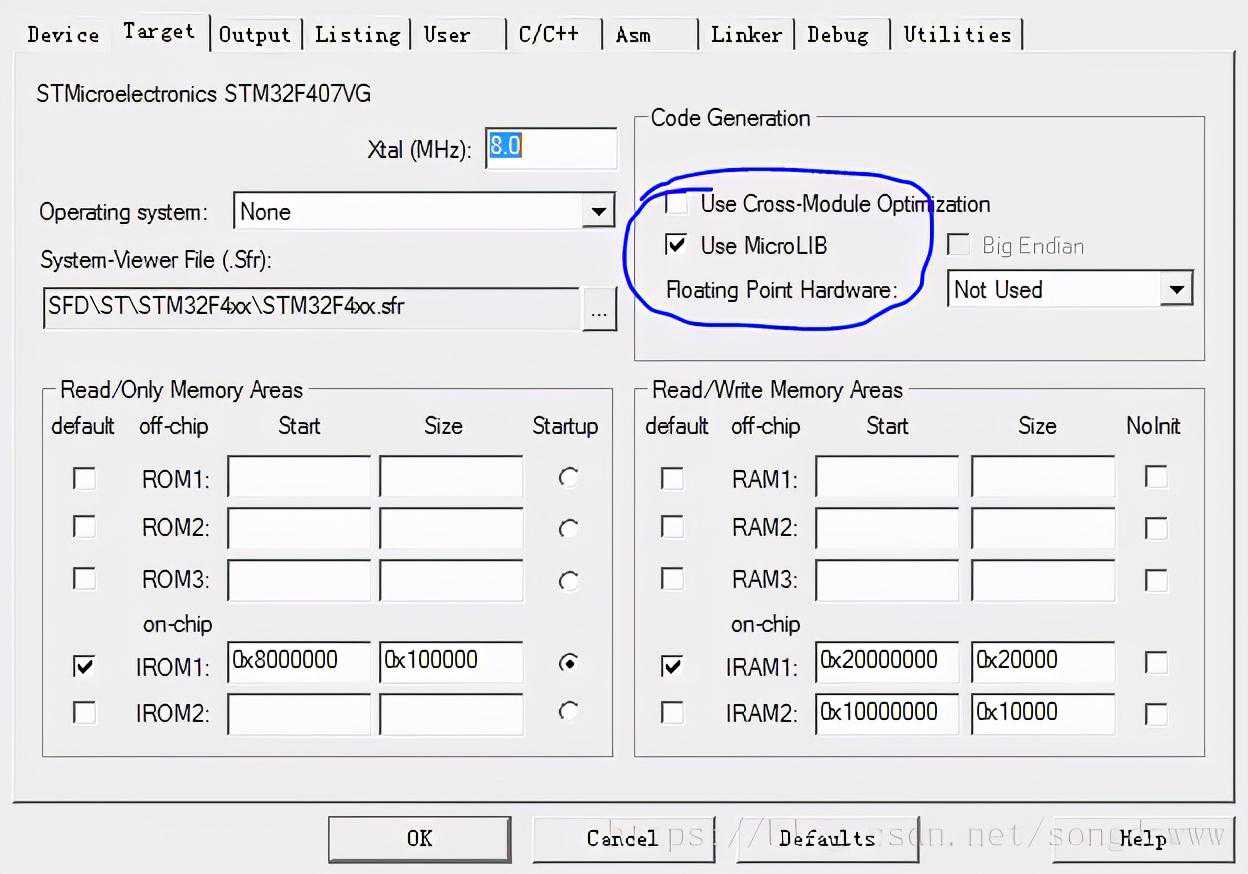The image size is (1248, 874).
Task: Open the Operating system dropdown
Action: 598,212
